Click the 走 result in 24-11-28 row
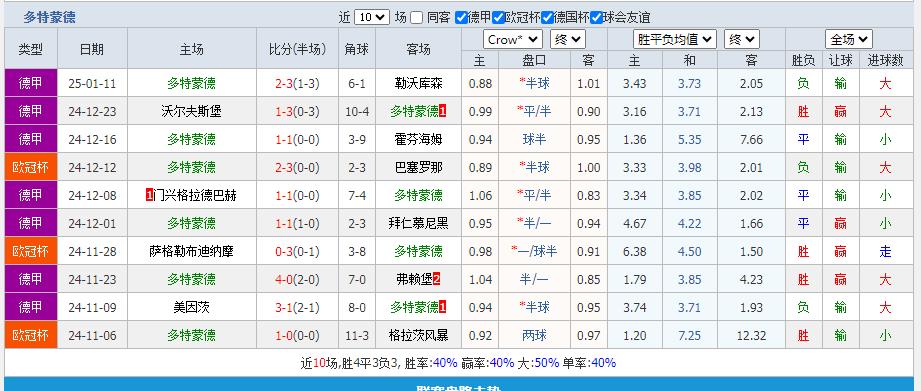 pyautogui.click(x=886, y=251)
